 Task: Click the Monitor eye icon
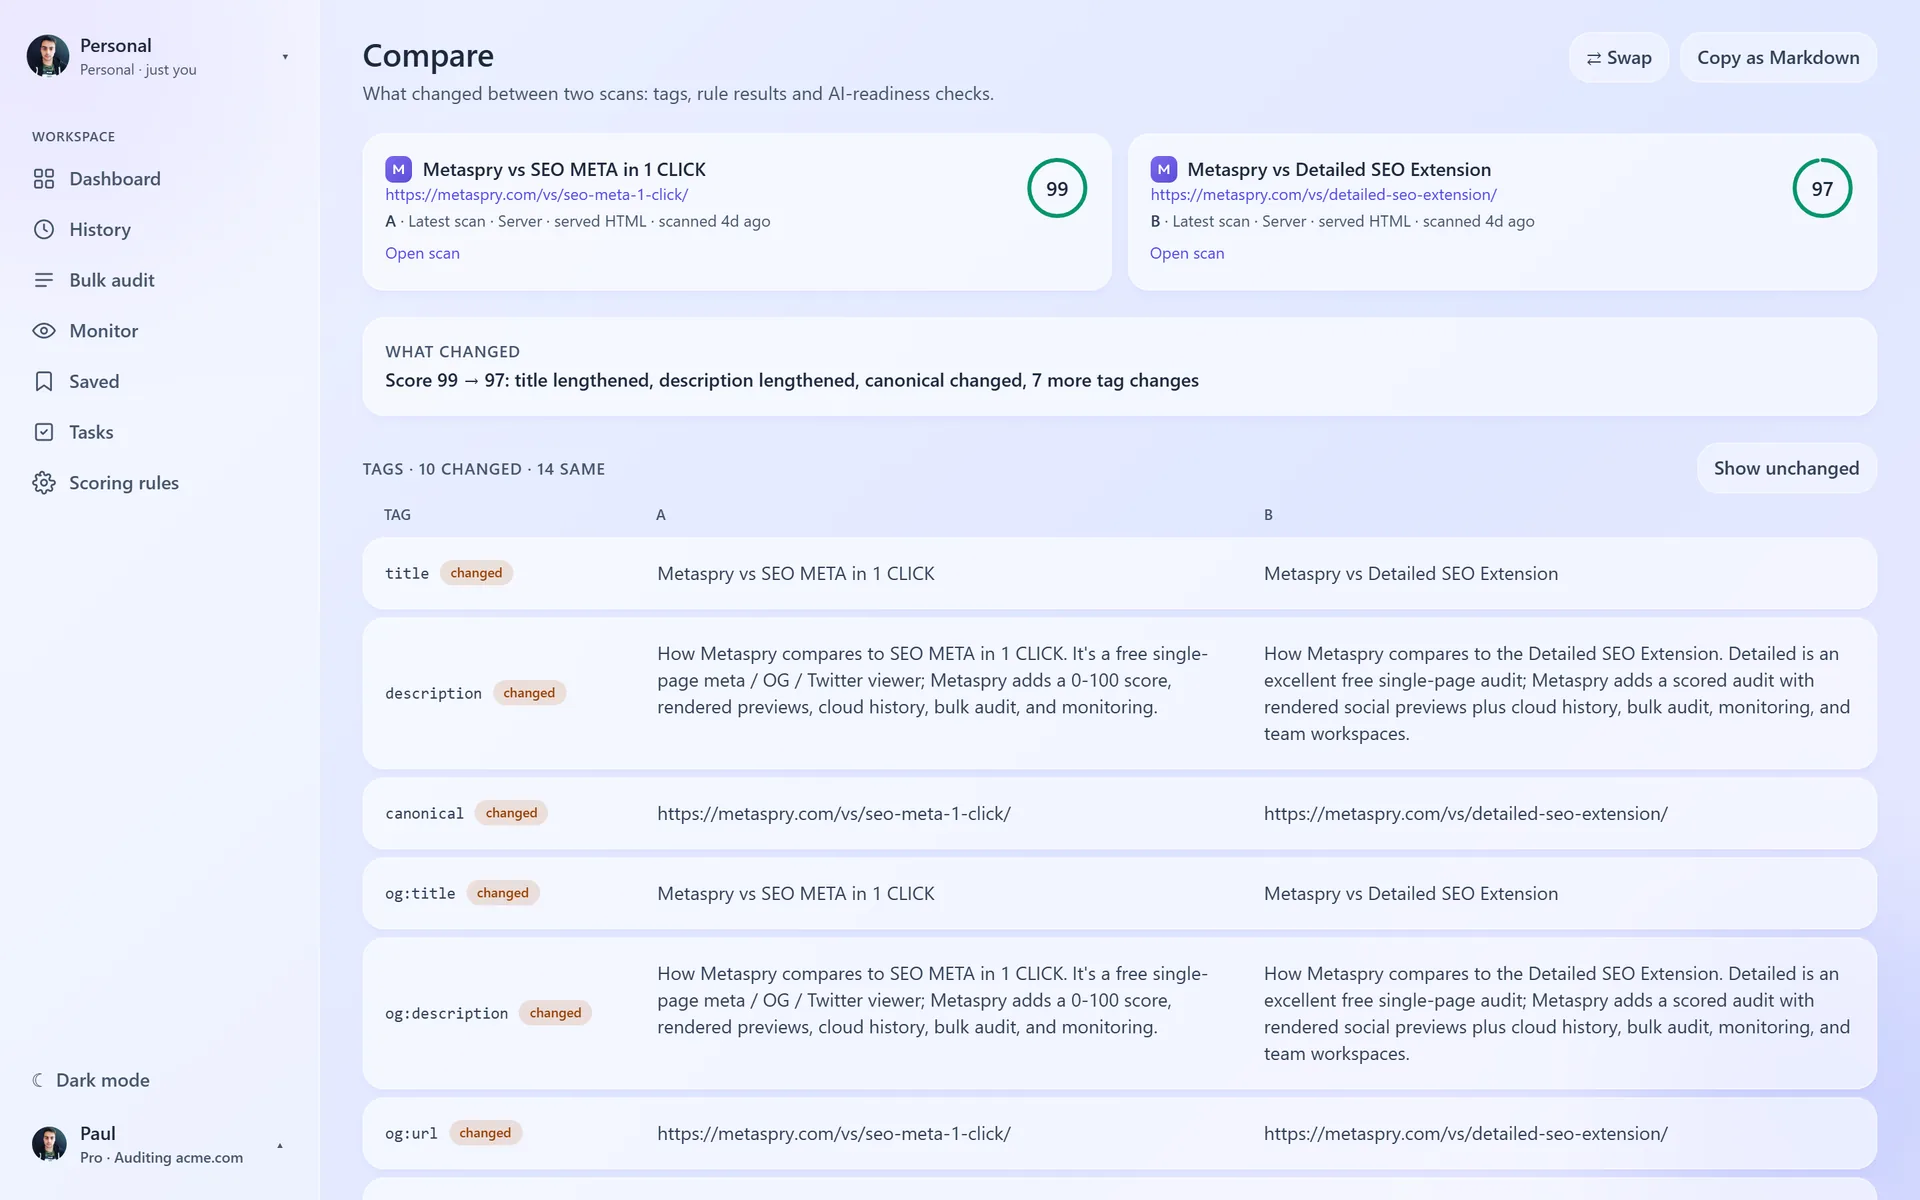point(44,331)
